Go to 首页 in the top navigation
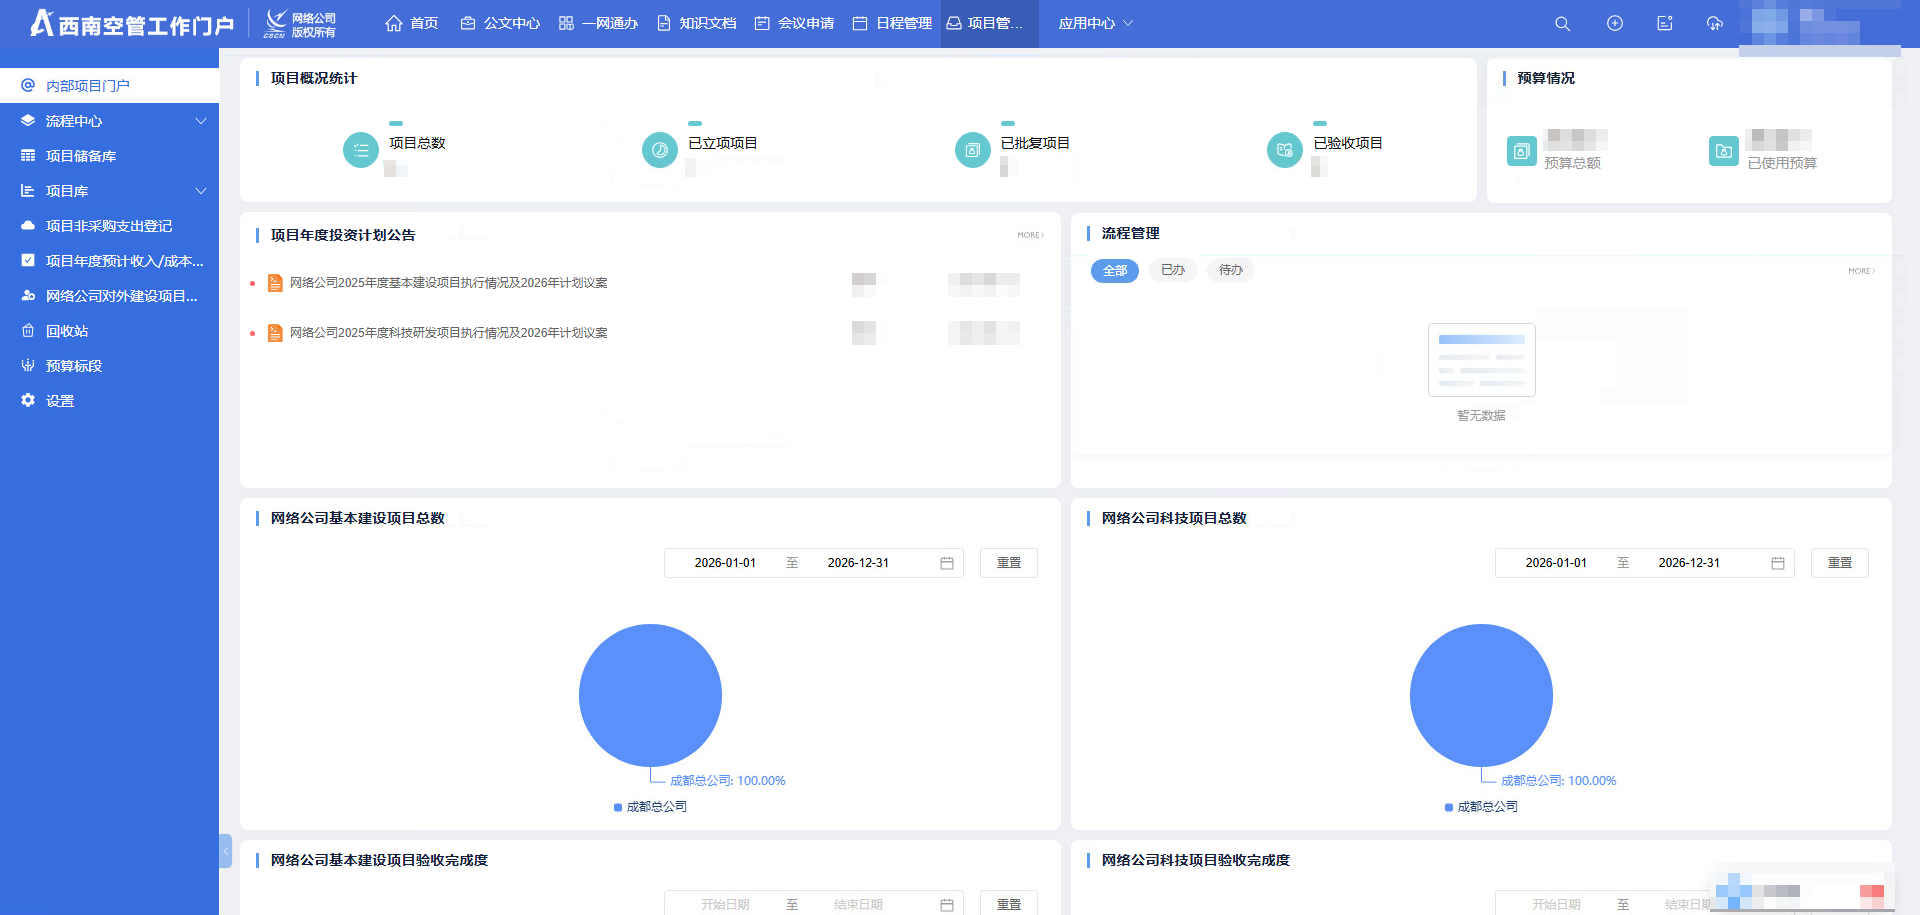 coord(412,23)
